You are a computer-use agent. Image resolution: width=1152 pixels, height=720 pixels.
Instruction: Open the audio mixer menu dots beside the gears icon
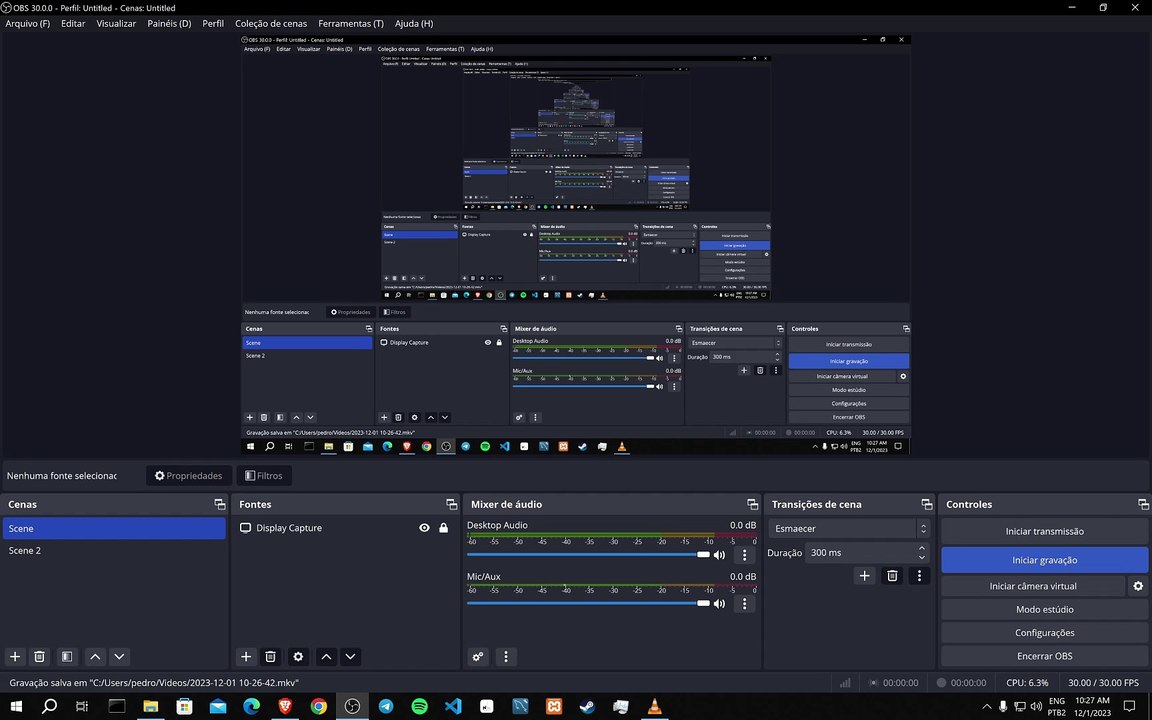point(505,656)
